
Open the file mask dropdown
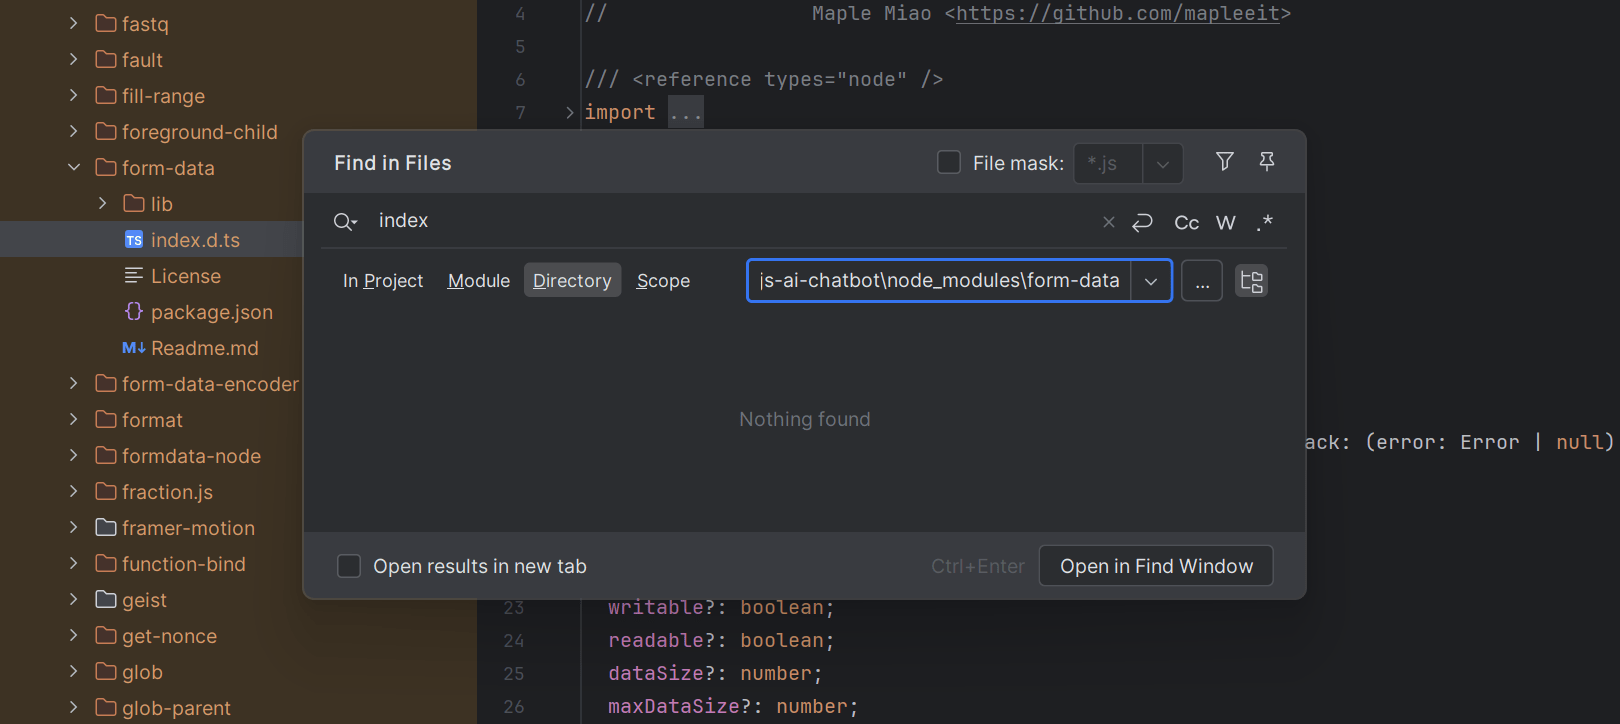tap(1162, 164)
